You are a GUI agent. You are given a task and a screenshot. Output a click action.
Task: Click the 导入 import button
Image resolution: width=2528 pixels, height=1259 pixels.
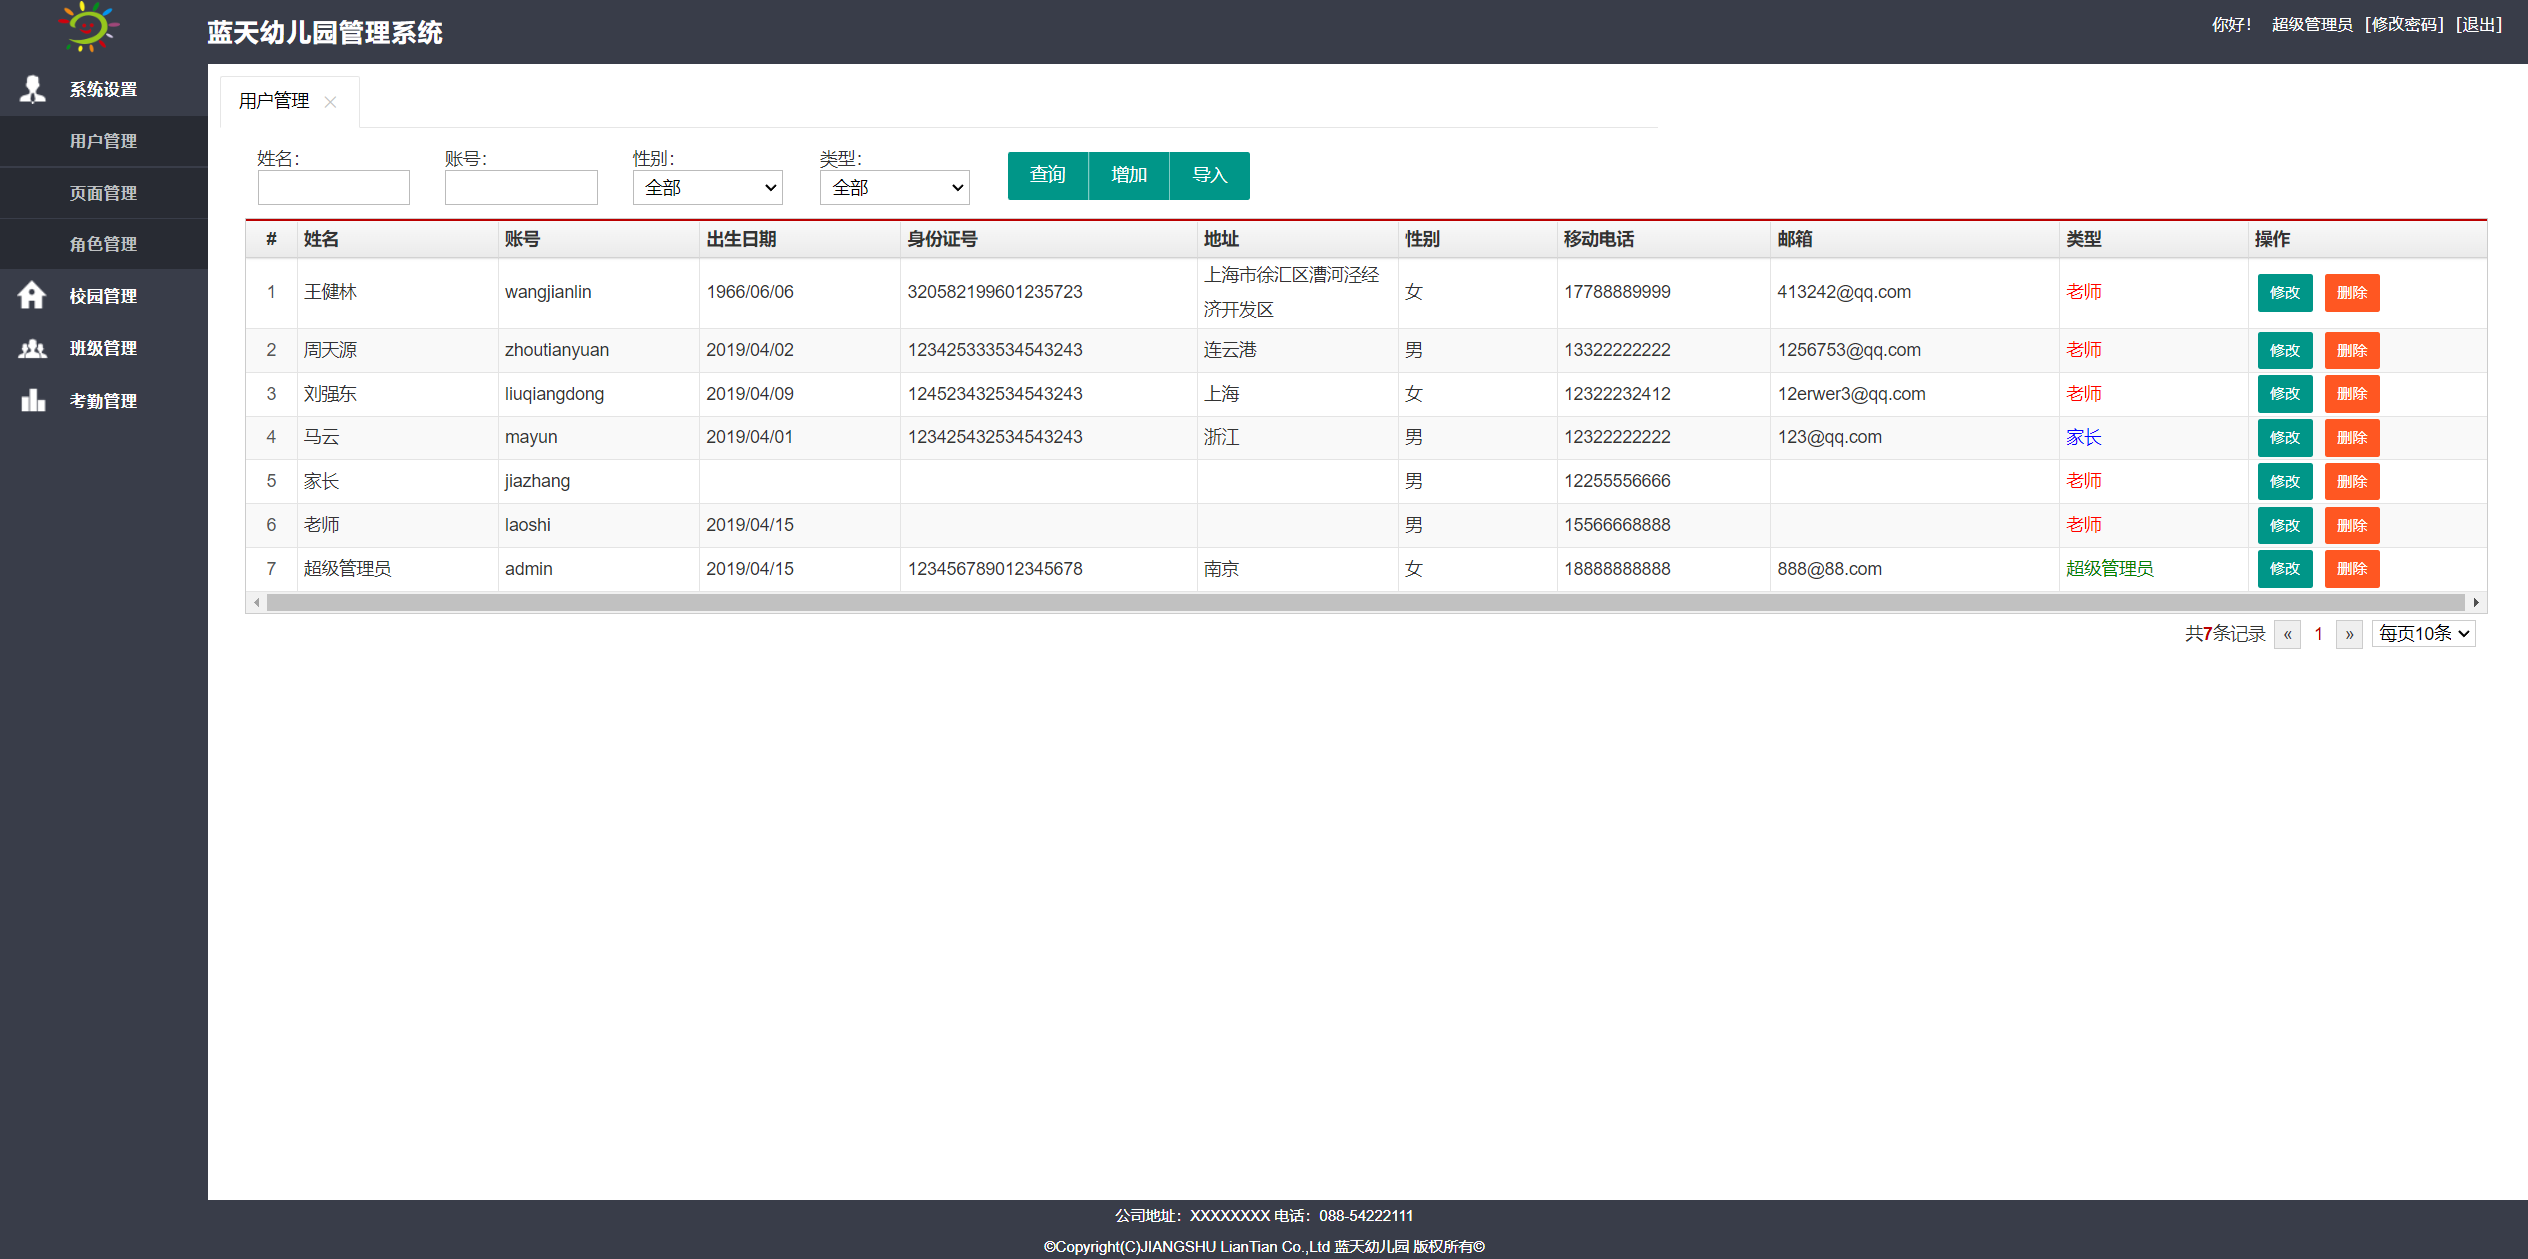tap(1210, 175)
